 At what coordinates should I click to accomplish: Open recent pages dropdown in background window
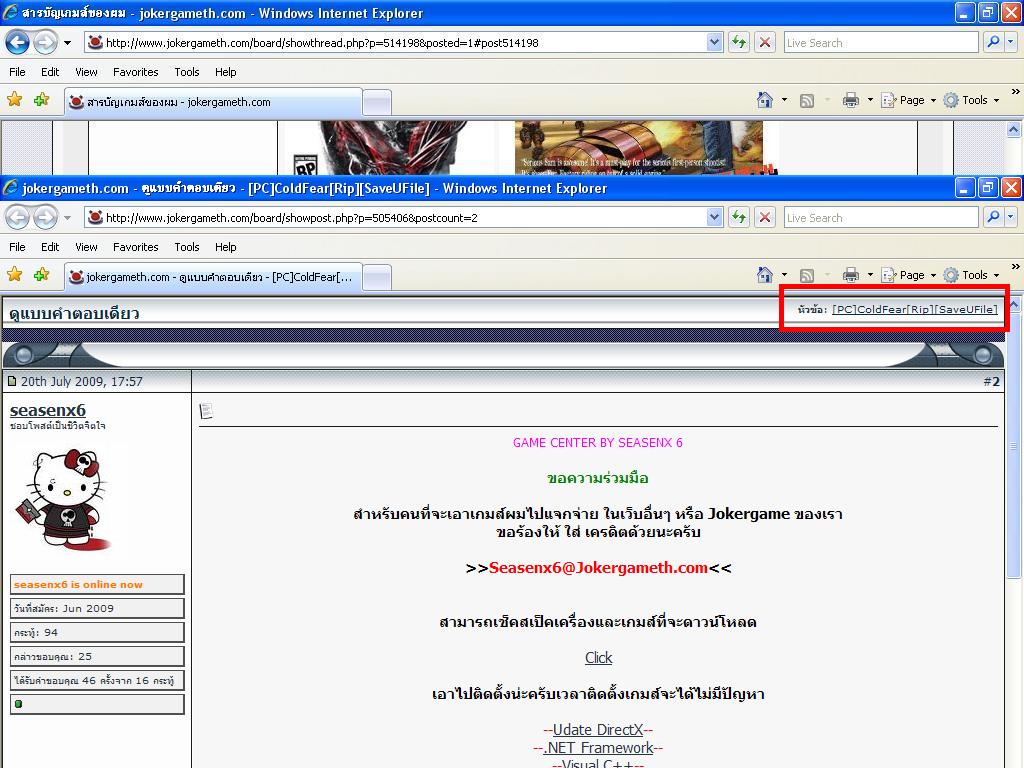click(67, 43)
